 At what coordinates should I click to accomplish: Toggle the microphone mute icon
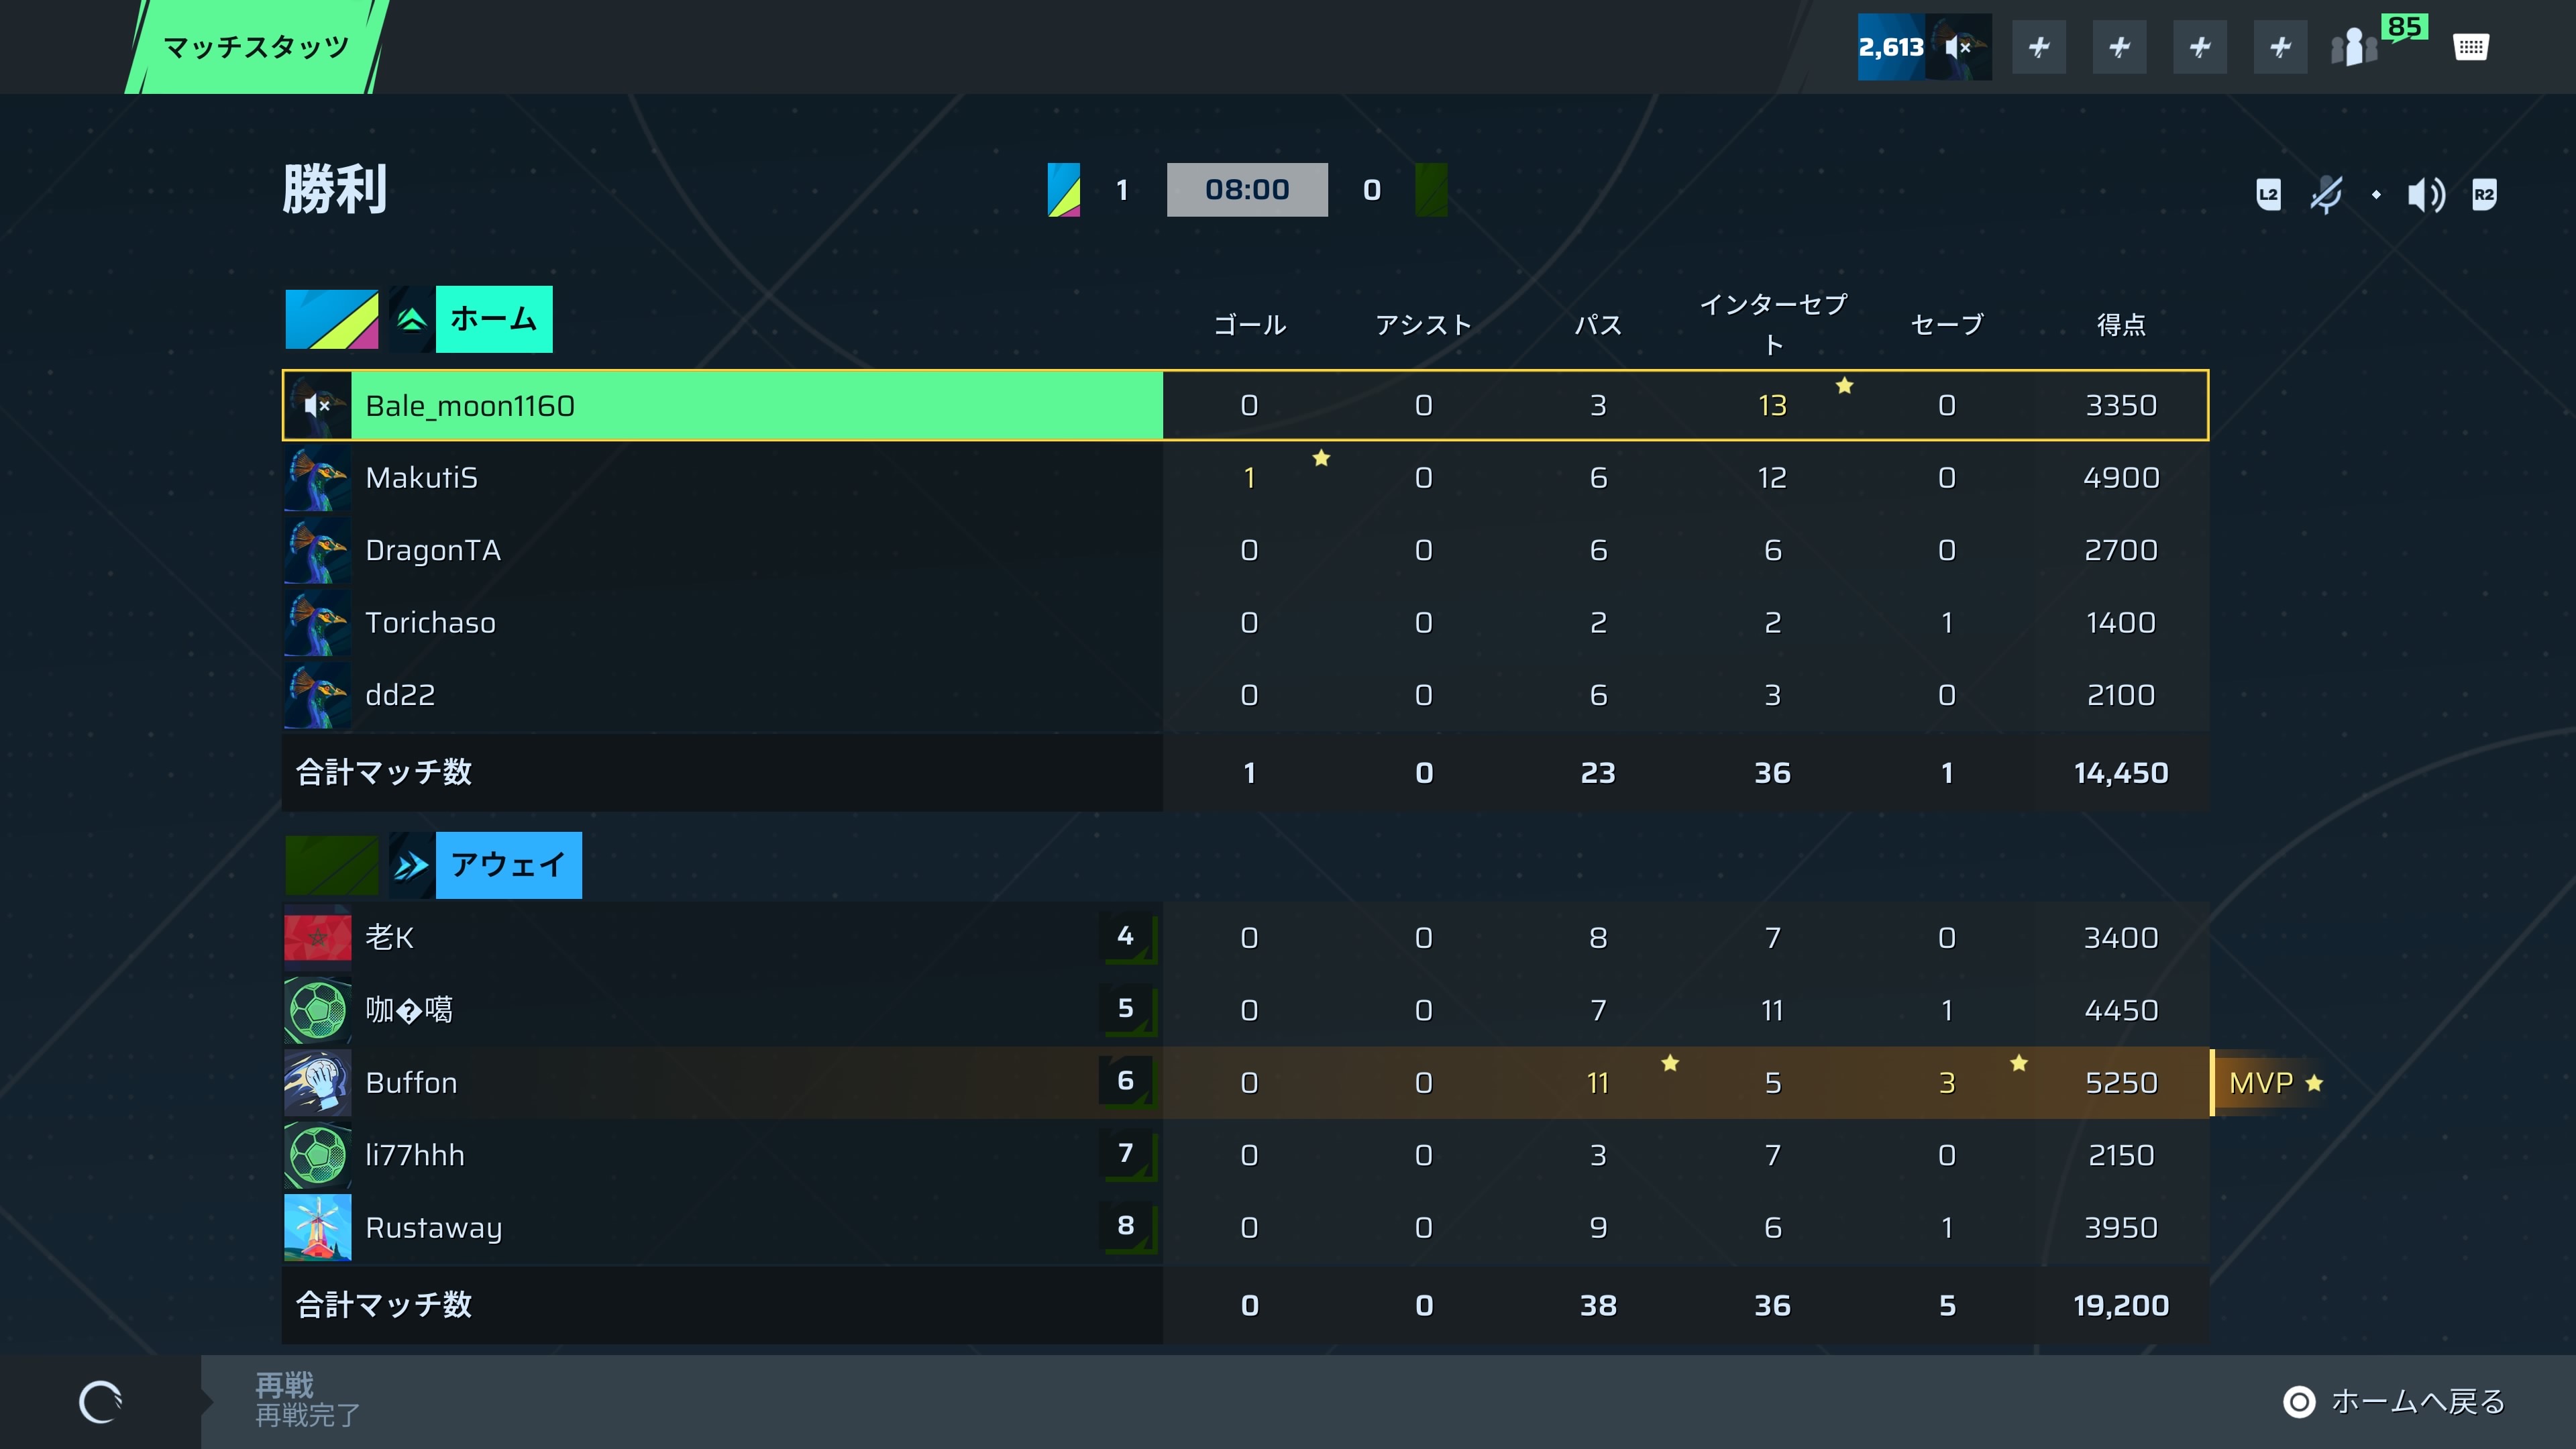click(2326, 194)
